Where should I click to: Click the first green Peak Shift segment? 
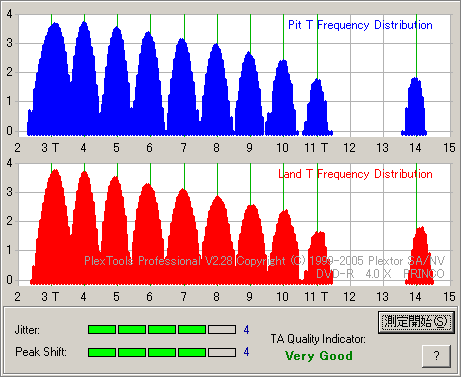pos(102,352)
